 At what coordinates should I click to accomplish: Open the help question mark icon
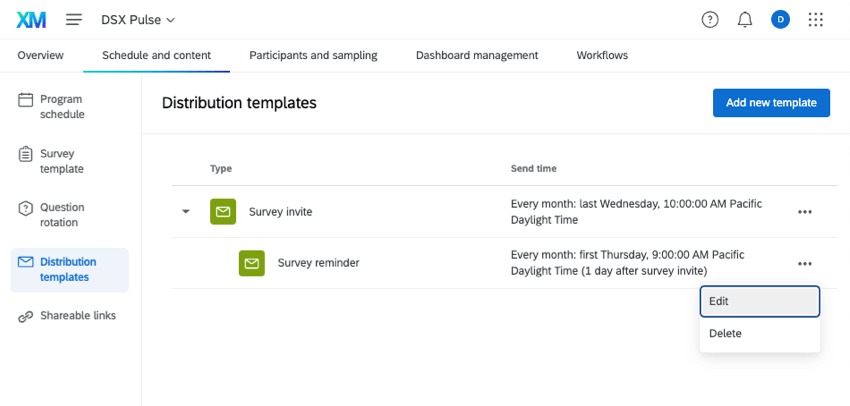point(710,20)
